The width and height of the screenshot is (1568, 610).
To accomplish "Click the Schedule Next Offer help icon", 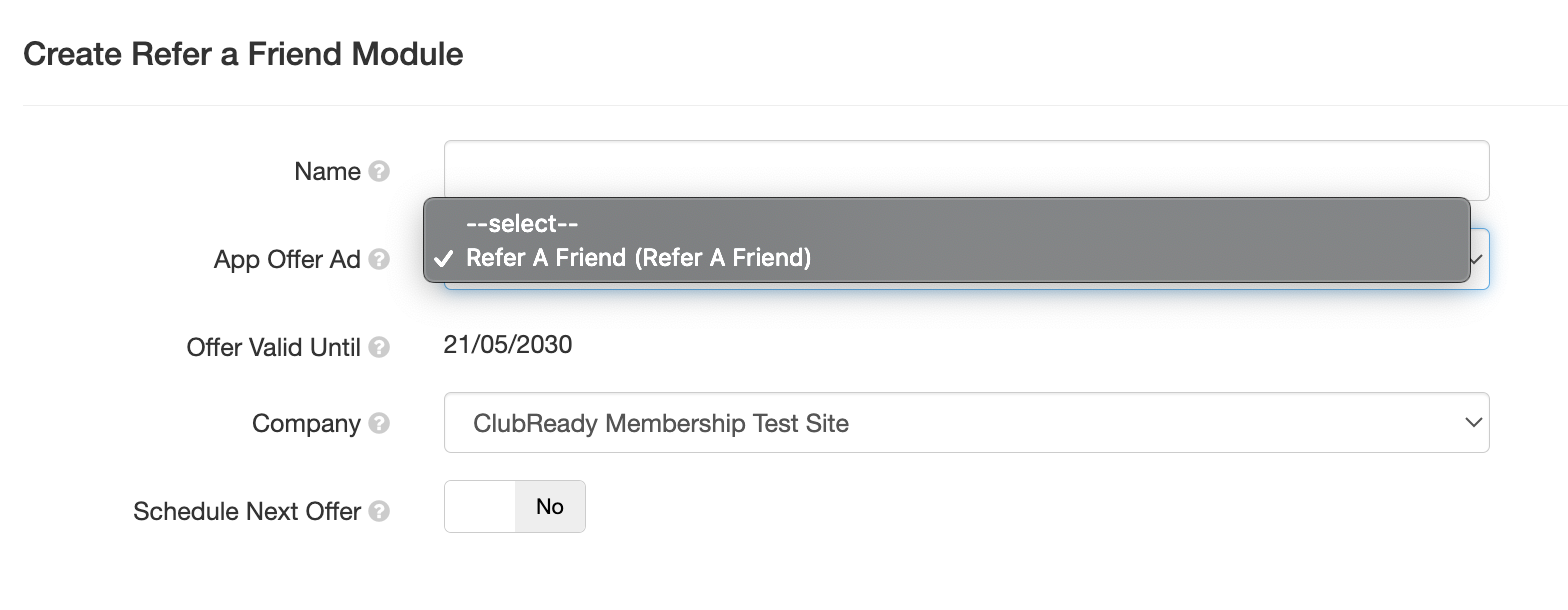I will click(x=379, y=512).
